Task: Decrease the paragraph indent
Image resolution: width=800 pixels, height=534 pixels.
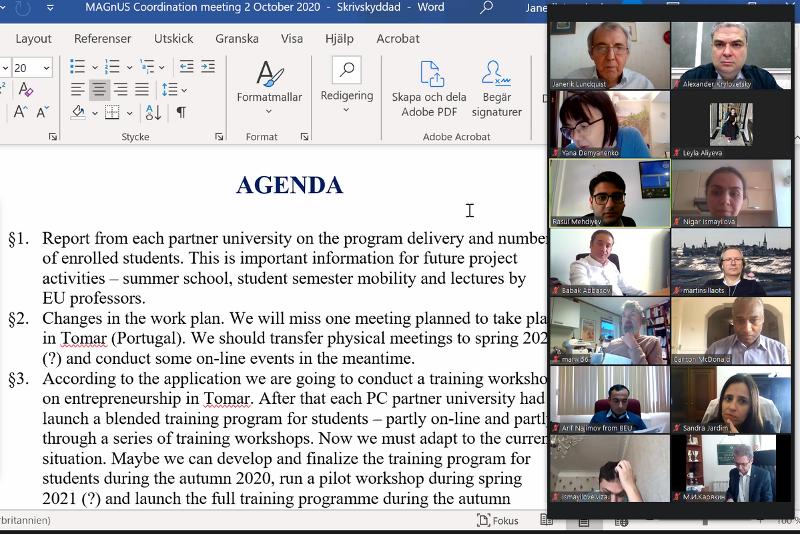Action: 186,67
